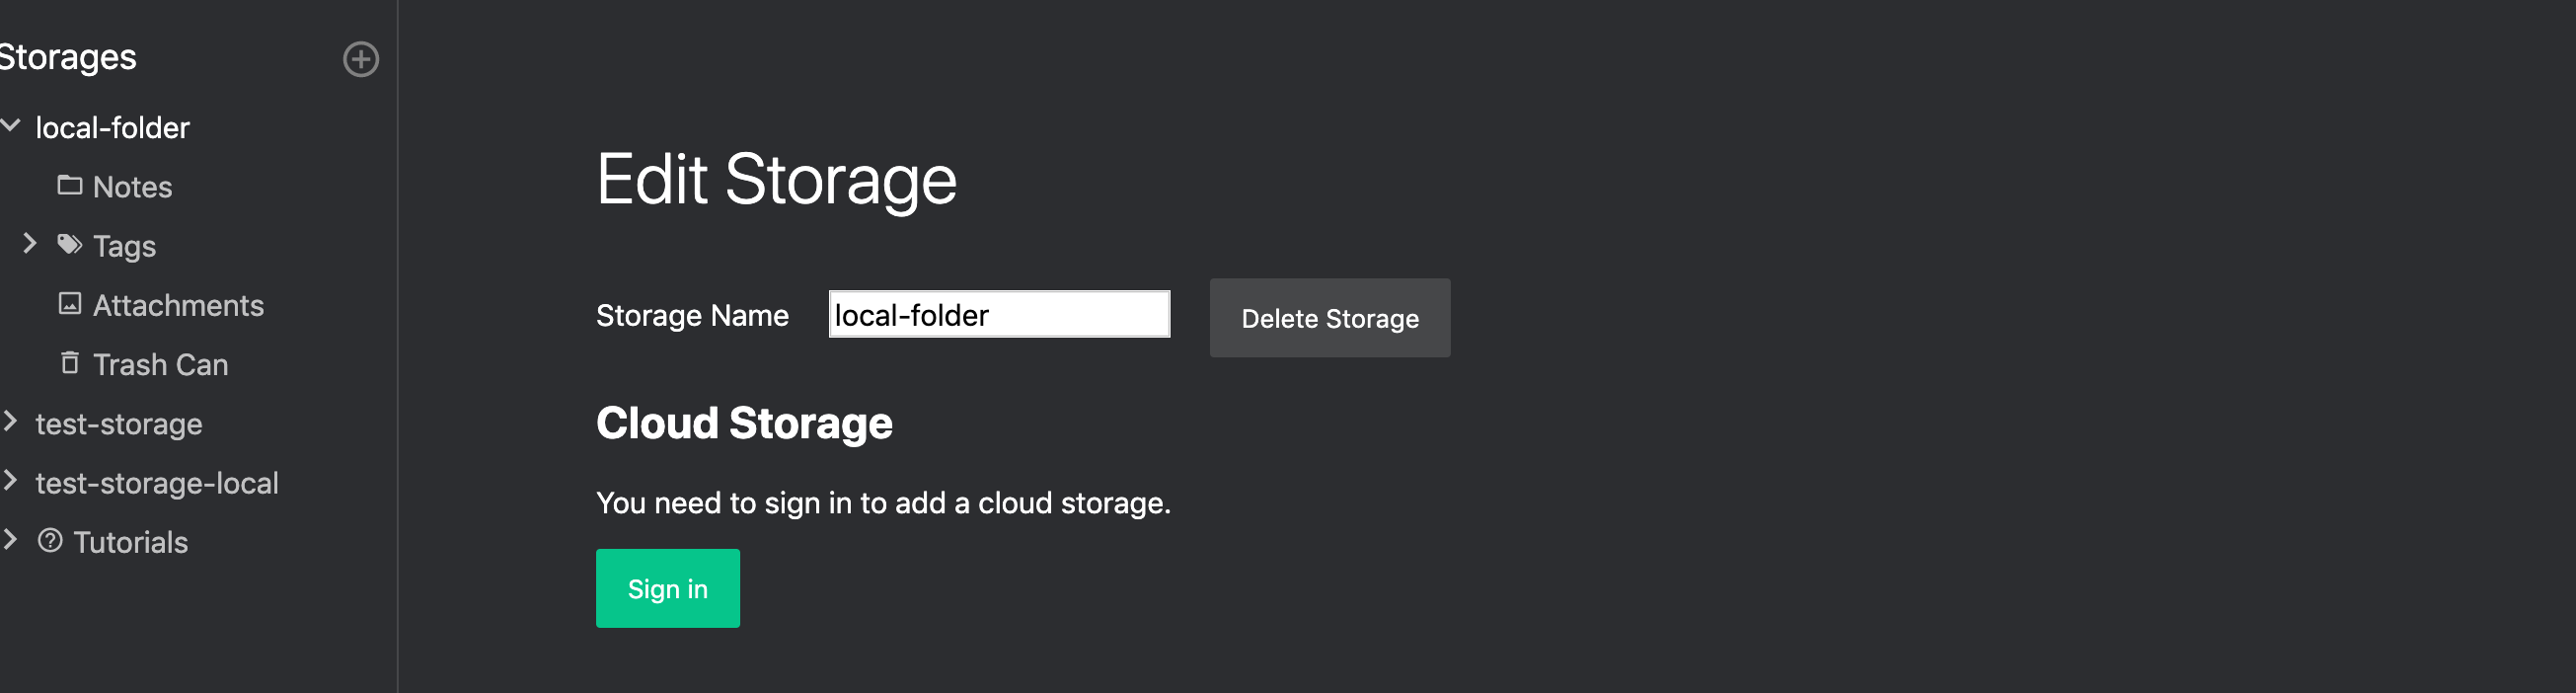Click the Attachments image icon
The width and height of the screenshot is (2576, 693).
tap(69, 304)
